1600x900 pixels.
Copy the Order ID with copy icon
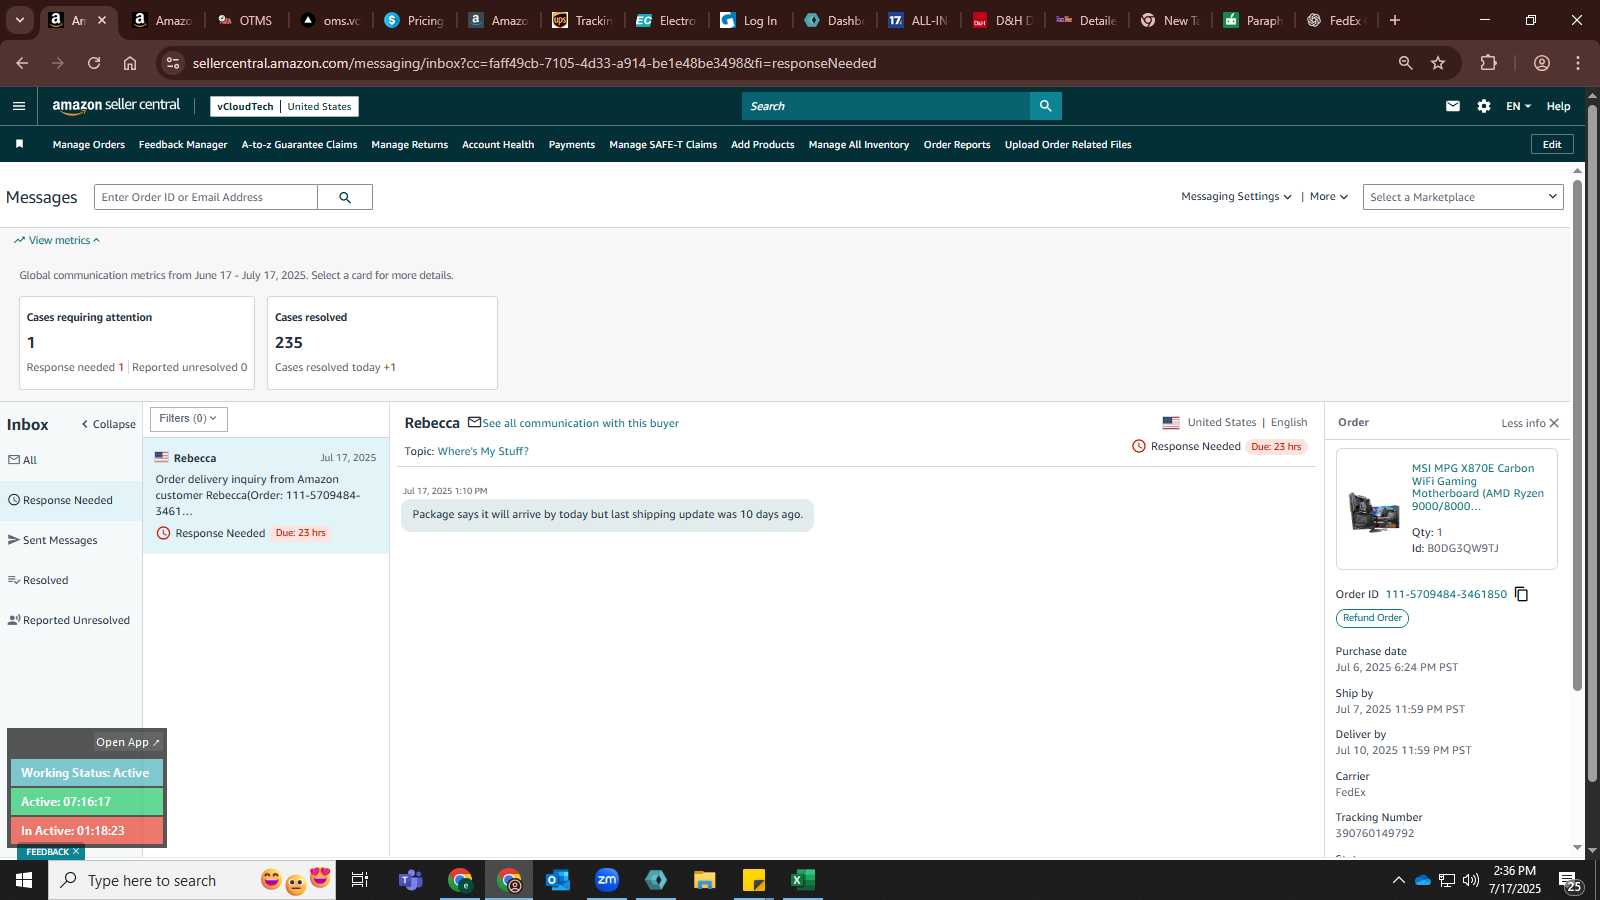coord(1522,594)
